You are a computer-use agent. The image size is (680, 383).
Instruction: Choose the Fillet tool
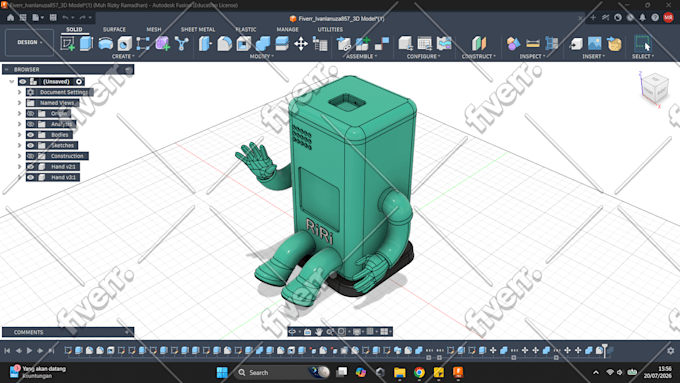click(x=224, y=43)
